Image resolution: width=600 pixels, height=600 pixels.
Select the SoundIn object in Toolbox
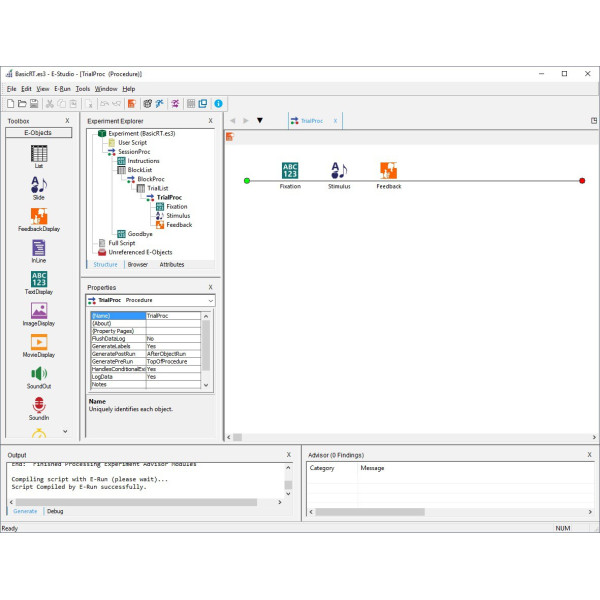pyautogui.click(x=39, y=409)
